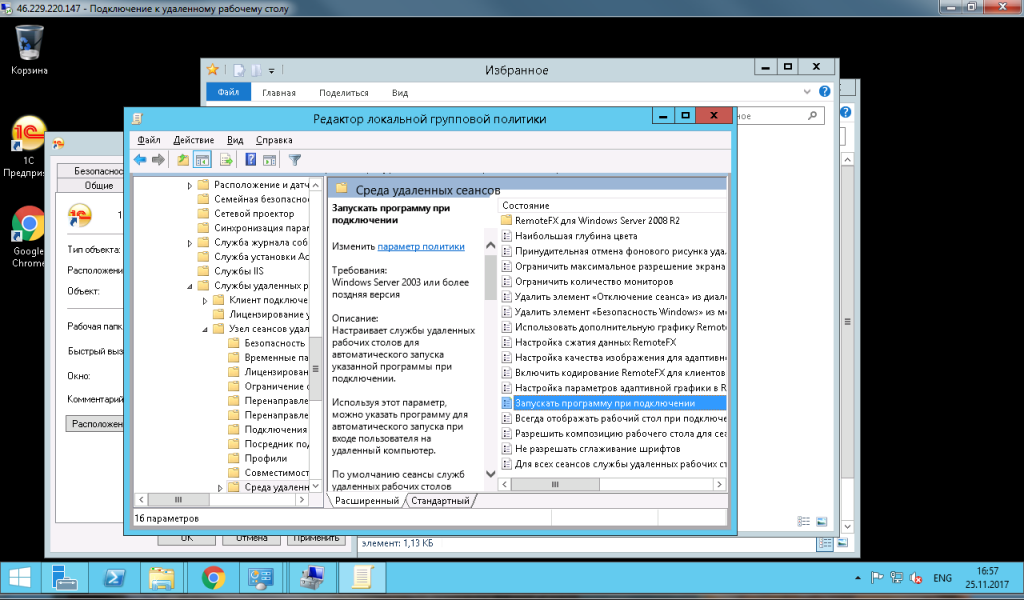The width and height of the screenshot is (1024, 600).
Task: Click the Export list toolbar icon
Action: pos(226,160)
